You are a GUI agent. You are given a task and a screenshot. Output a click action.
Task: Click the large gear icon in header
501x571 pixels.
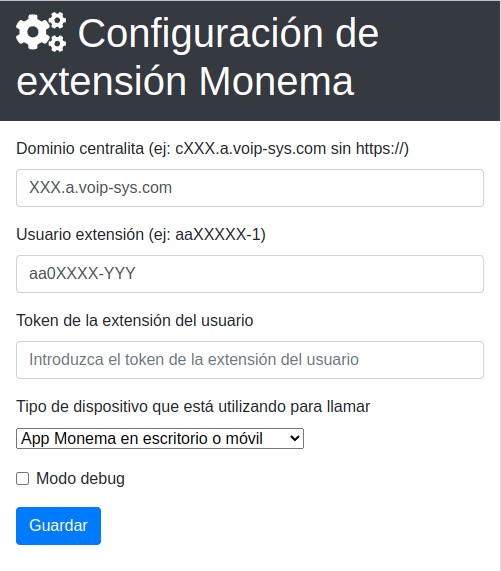tap(33, 32)
